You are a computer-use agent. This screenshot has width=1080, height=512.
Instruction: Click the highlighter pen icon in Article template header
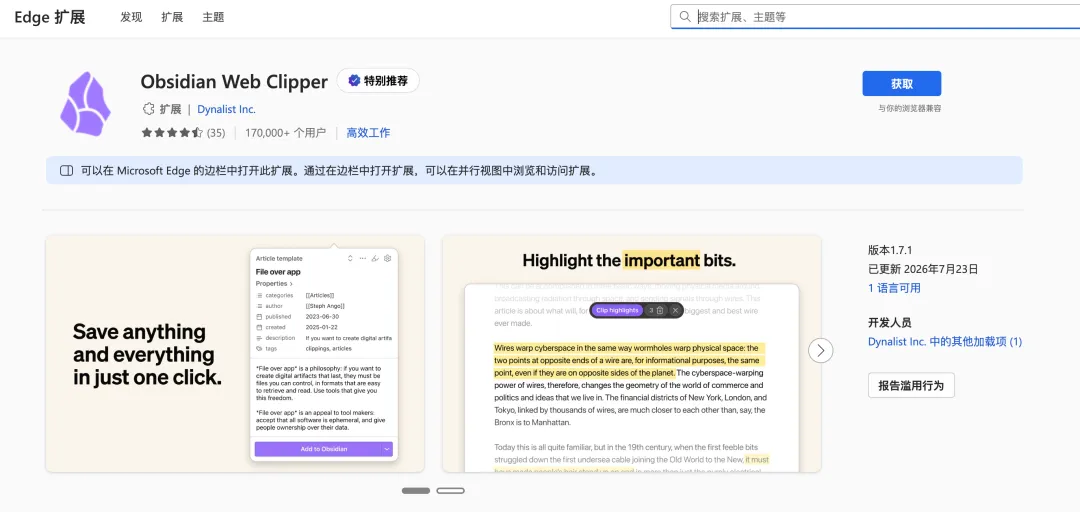pyautogui.click(x=375, y=258)
